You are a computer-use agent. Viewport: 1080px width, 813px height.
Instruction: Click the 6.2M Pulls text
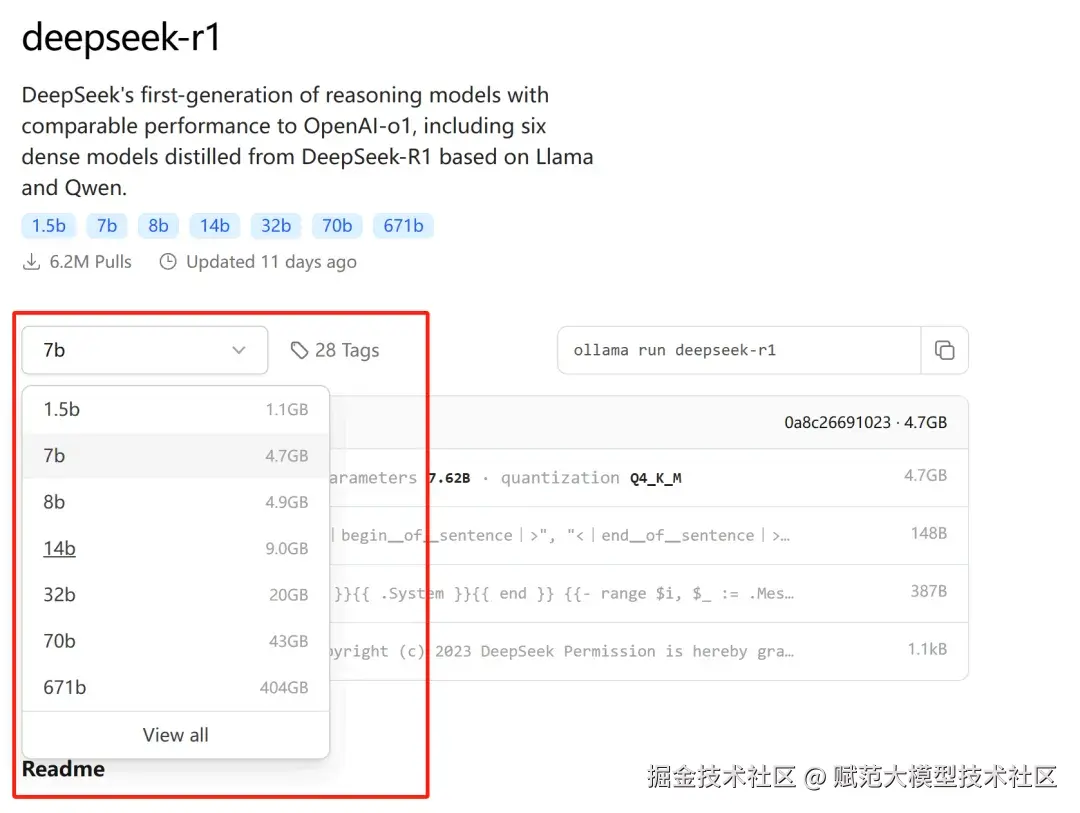90,262
